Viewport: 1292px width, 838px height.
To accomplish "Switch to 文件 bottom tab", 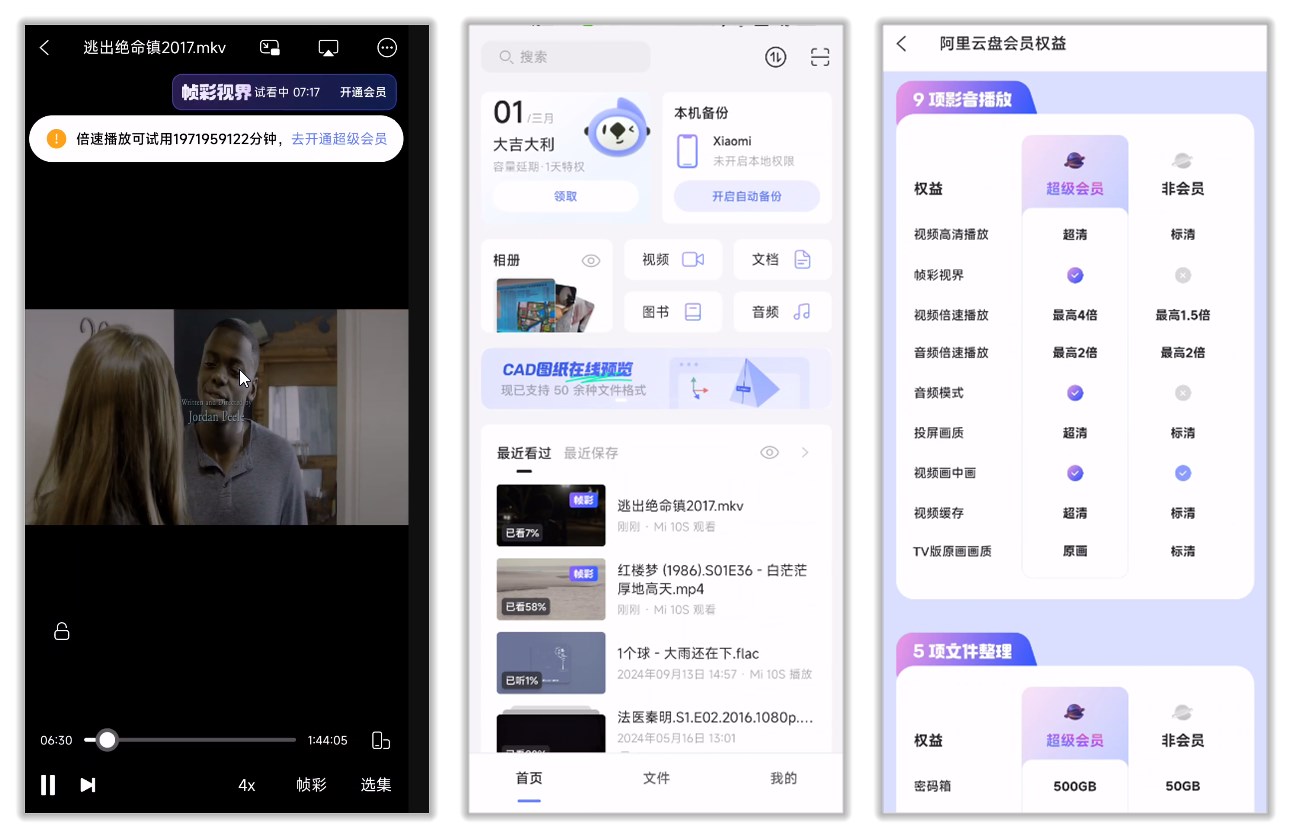I will click(x=656, y=778).
